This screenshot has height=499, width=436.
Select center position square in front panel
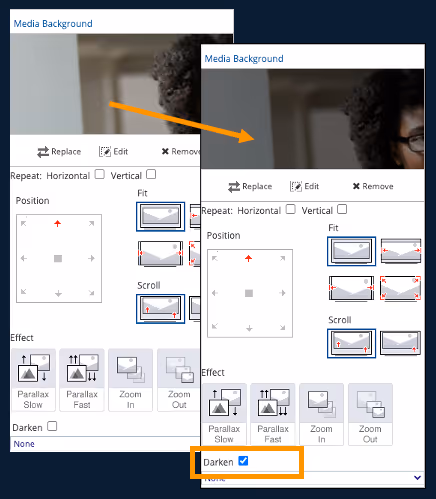(x=249, y=293)
